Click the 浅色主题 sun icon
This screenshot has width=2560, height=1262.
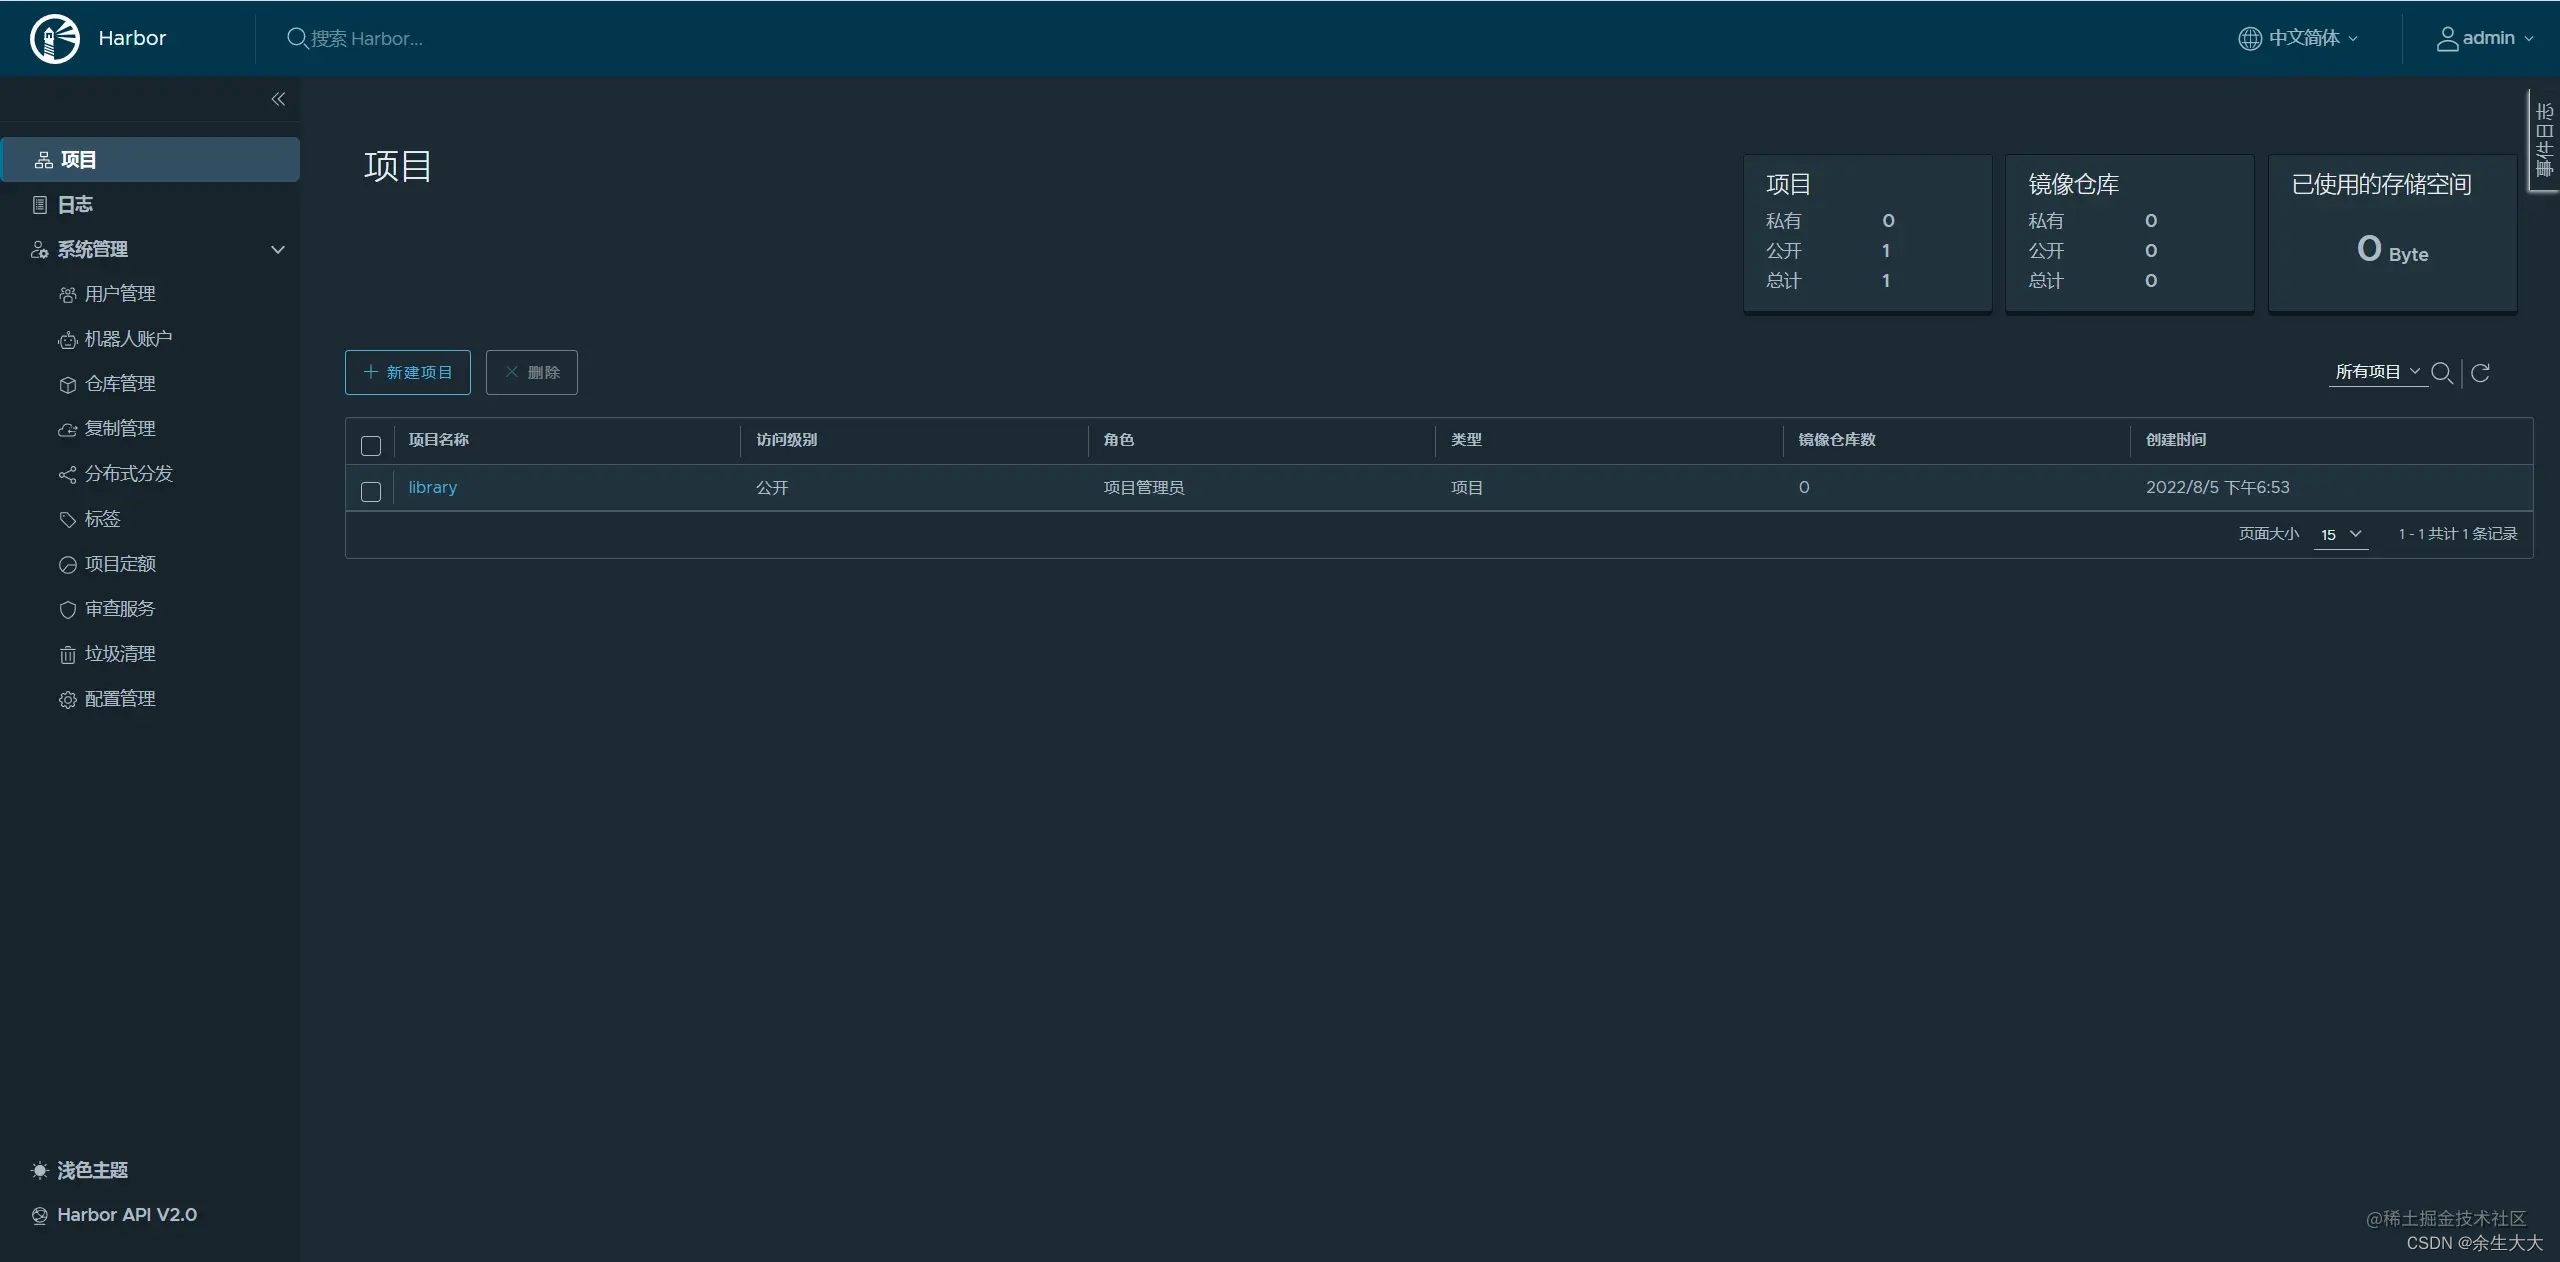tap(39, 1171)
